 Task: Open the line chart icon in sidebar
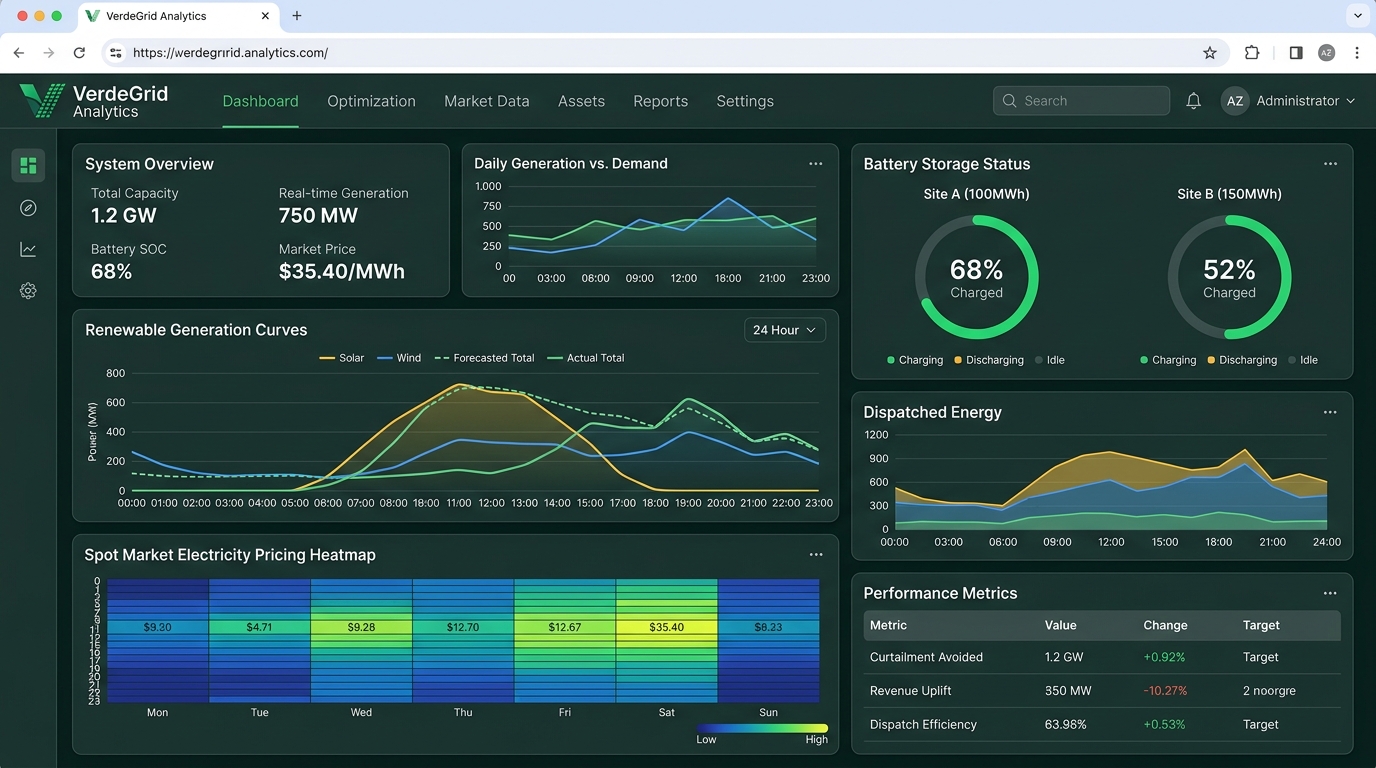[28, 250]
